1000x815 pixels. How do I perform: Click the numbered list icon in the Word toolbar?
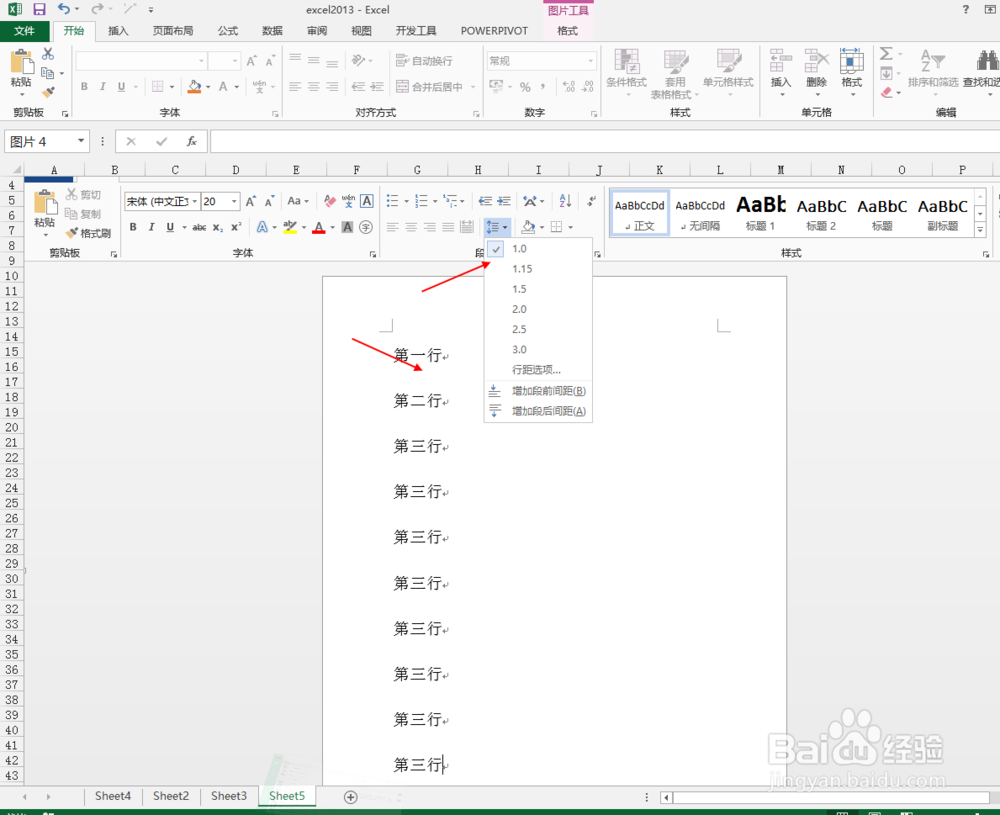[421, 201]
